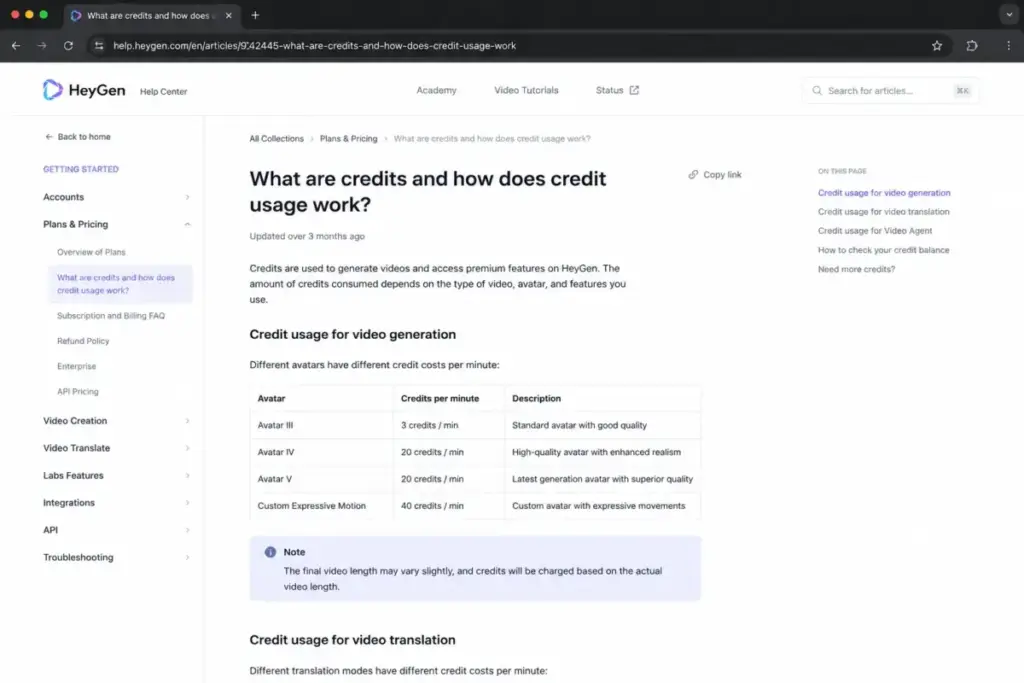Jump to Need more credits? section

pyautogui.click(x=856, y=269)
